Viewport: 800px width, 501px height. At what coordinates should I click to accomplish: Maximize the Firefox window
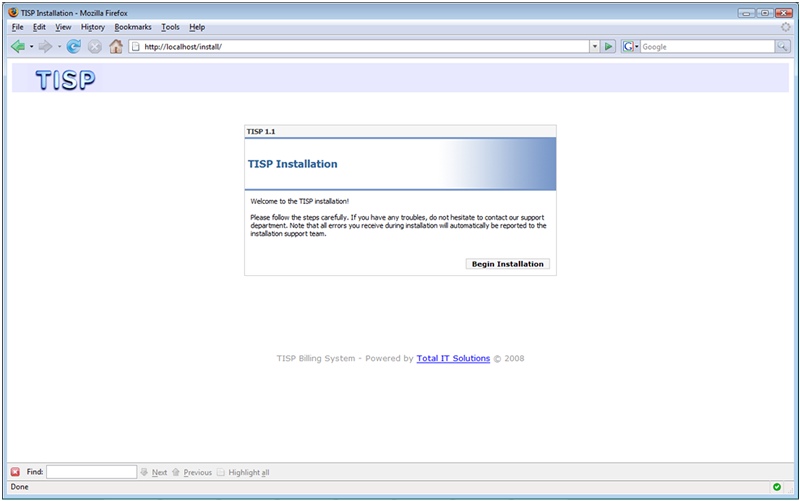(765, 13)
